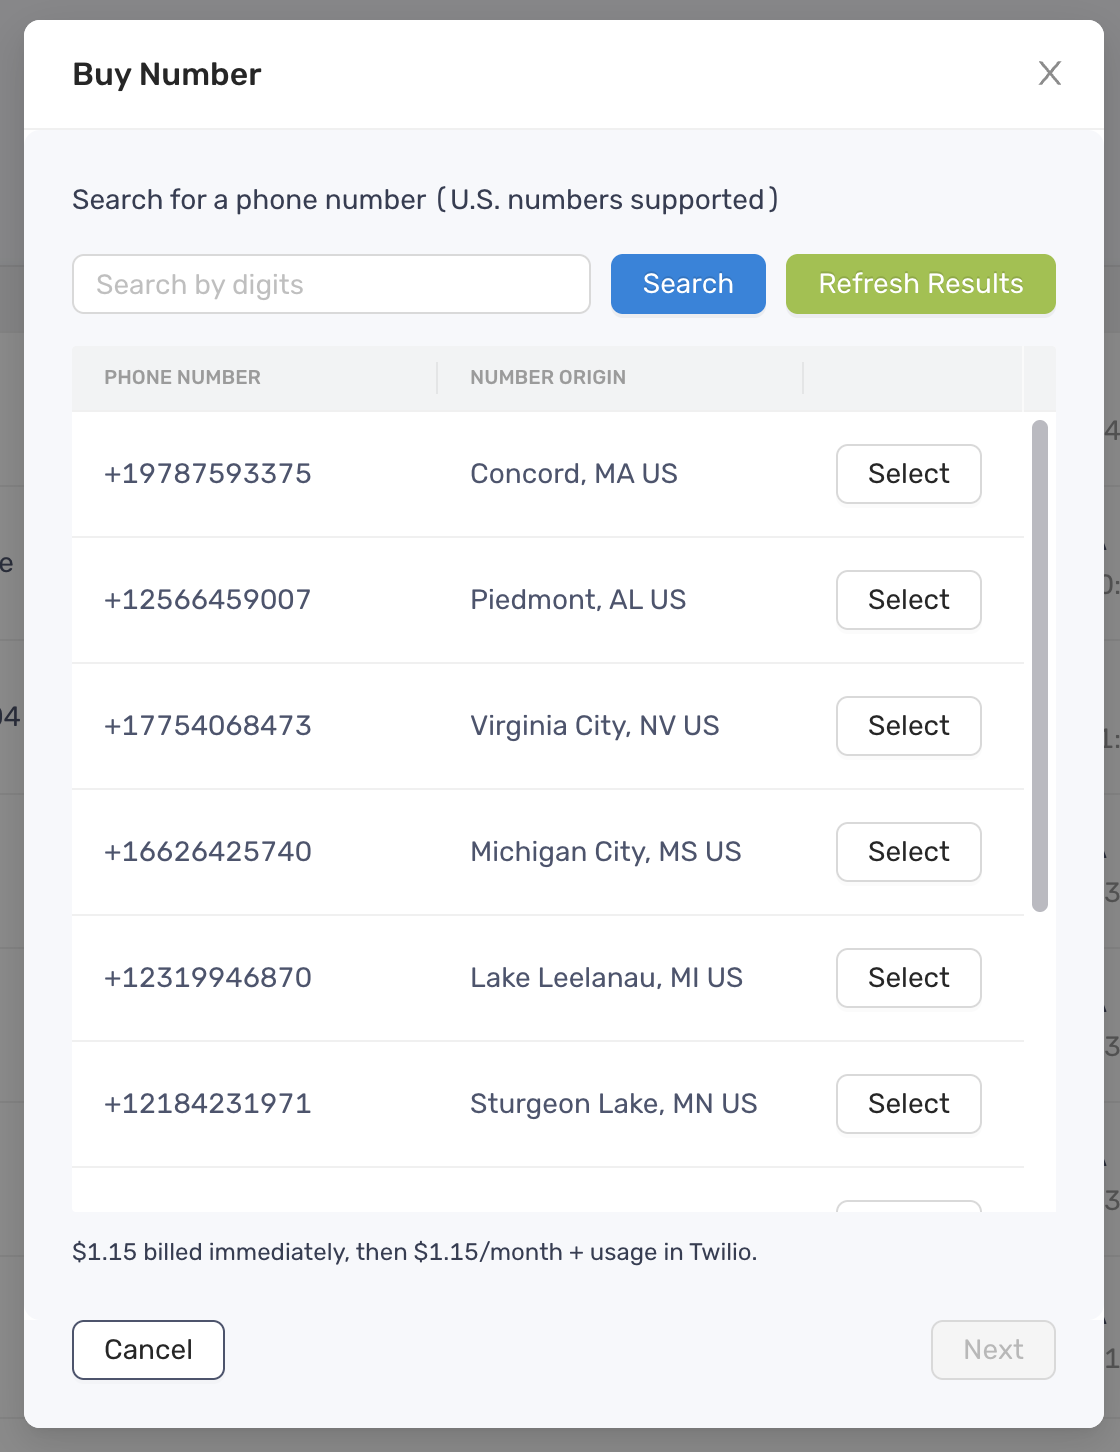Select the Michigan City MS number
Viewport: 1120px width, 1452px height.
click(x=908, y=852)
